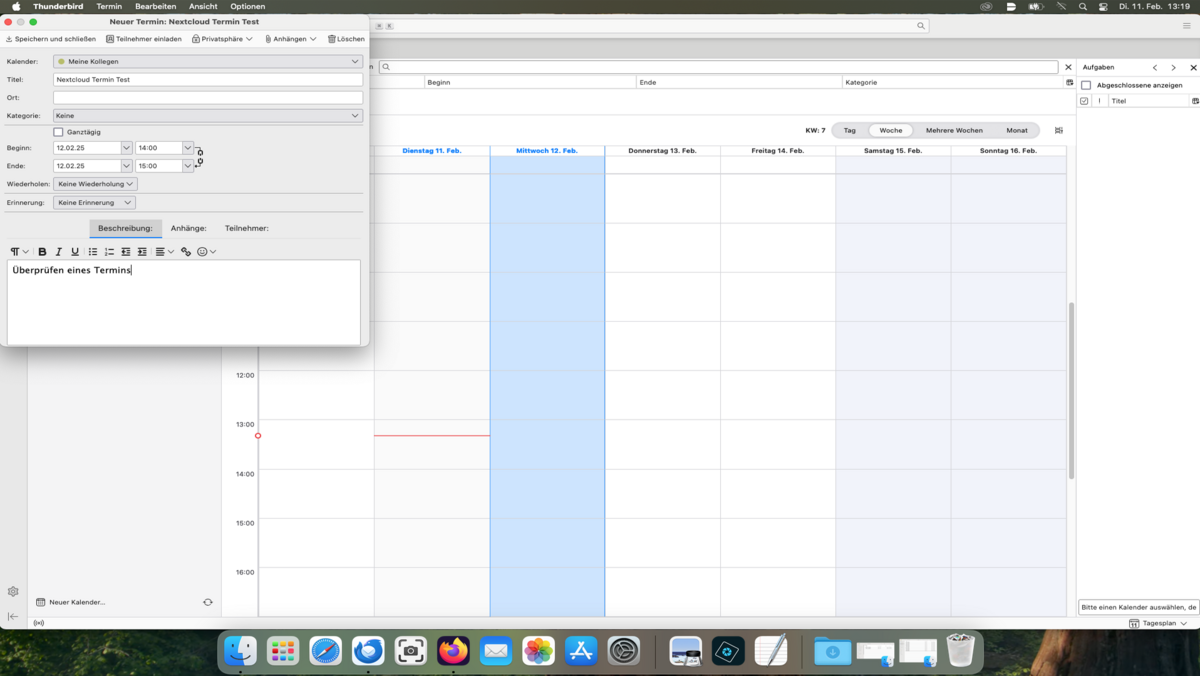This screenshot has height=676, width=1200.
Task: Open the Ansicht menu in menu bar
Action: click(x=203, y=6)
